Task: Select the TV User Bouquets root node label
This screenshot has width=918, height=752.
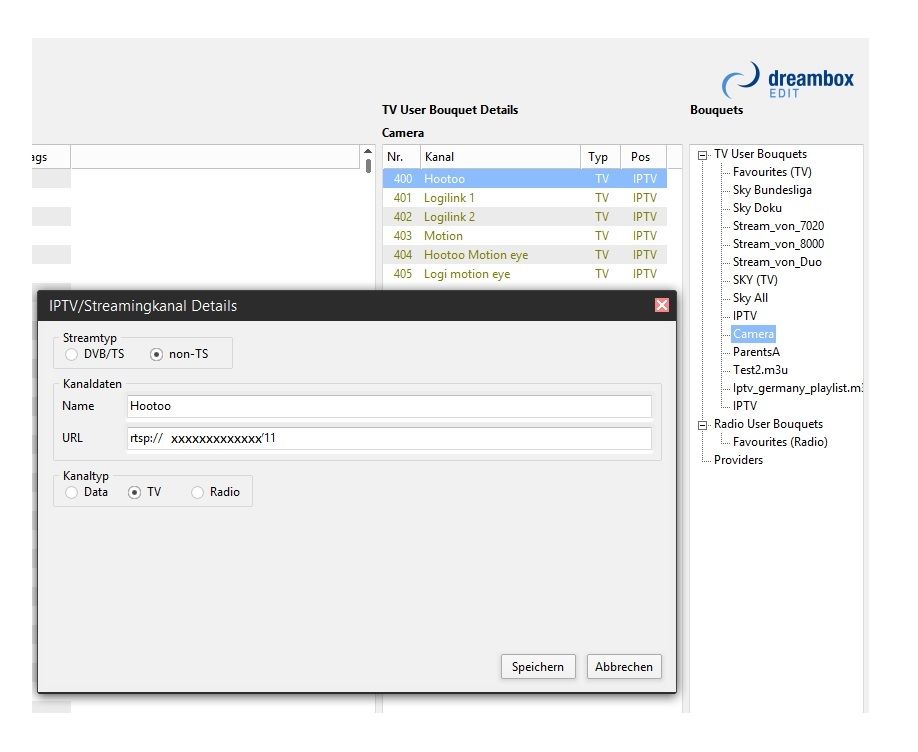Action: point(760,154)
